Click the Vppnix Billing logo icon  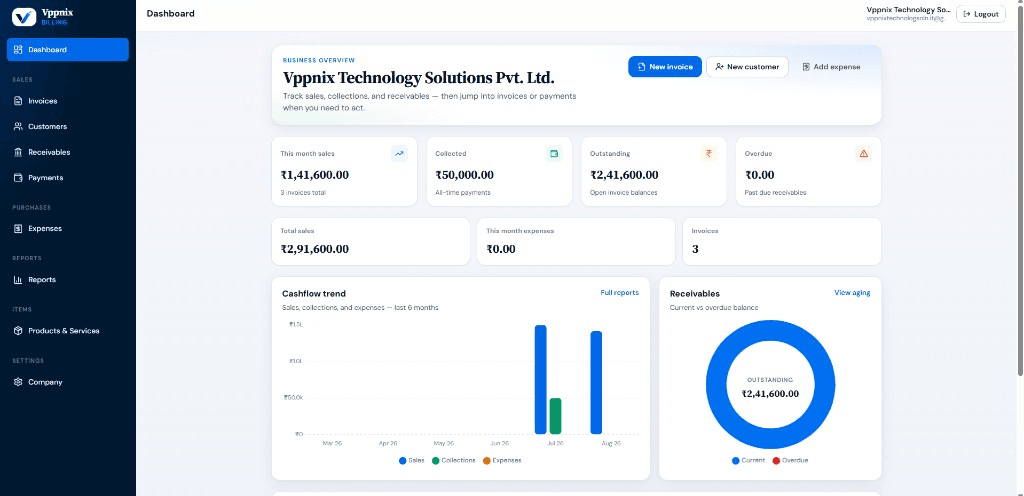pyautogui.click(x=24, y=17)
